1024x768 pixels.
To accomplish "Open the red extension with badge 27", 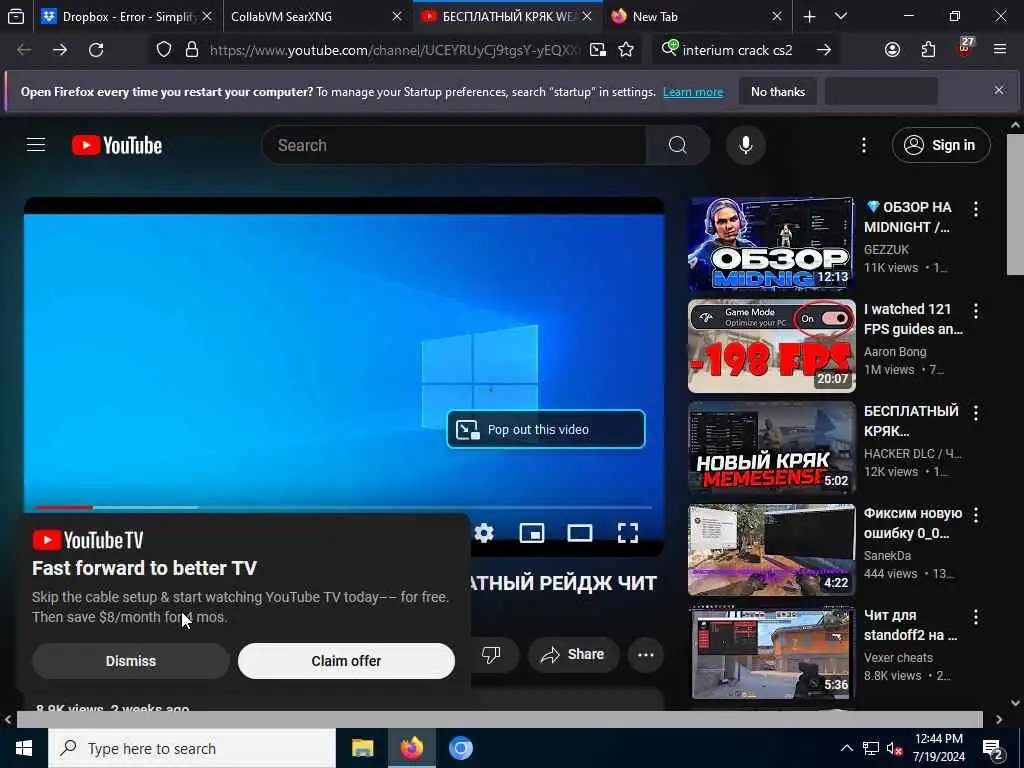I will pyautogui.click(x=965, y=48).
